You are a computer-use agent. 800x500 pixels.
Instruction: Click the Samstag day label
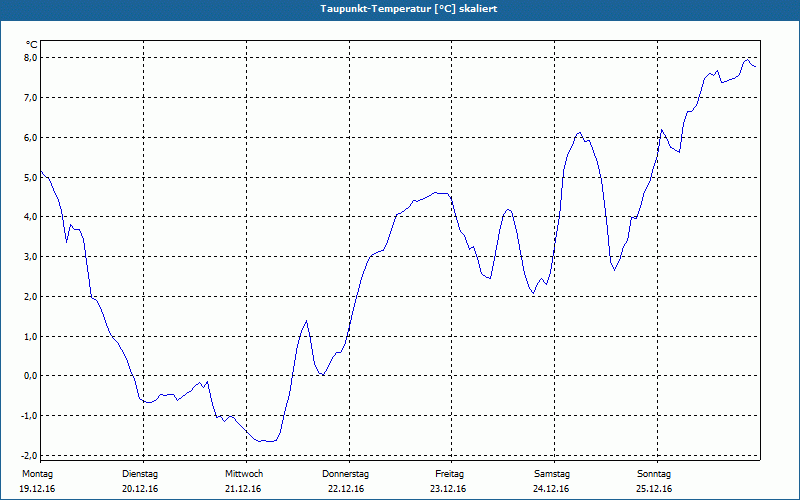point(552,474)
